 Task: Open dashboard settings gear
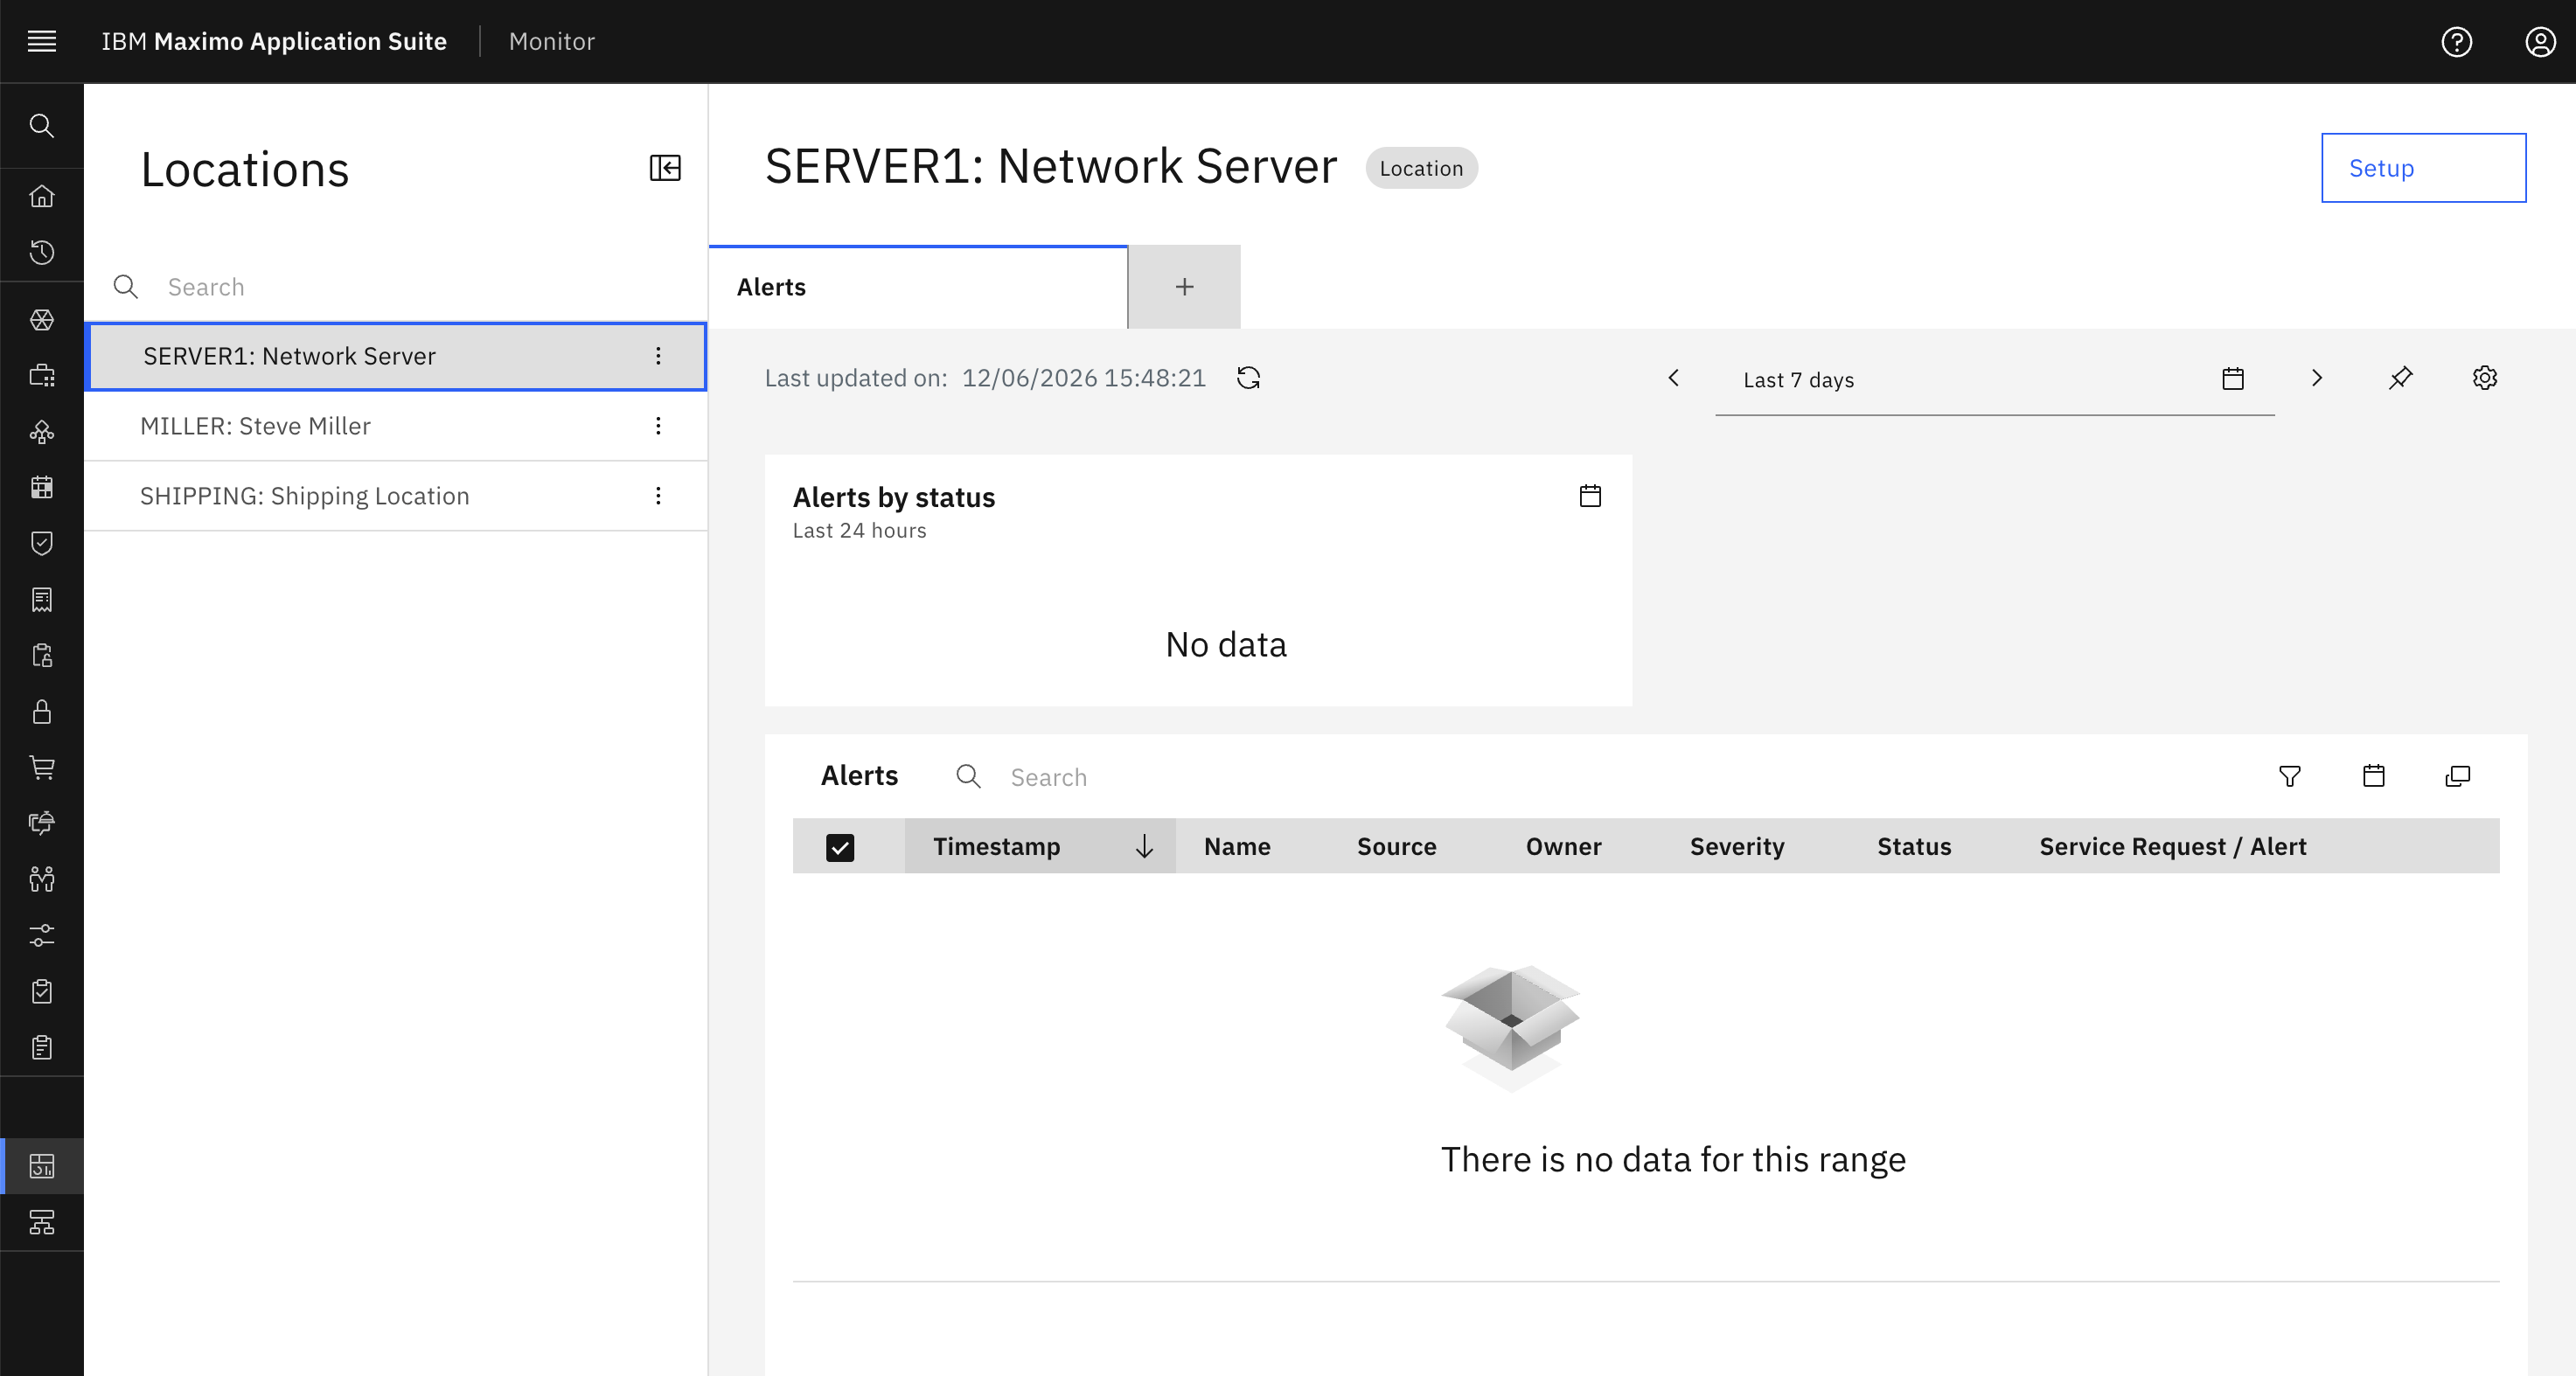click(x=2485, y=378)
